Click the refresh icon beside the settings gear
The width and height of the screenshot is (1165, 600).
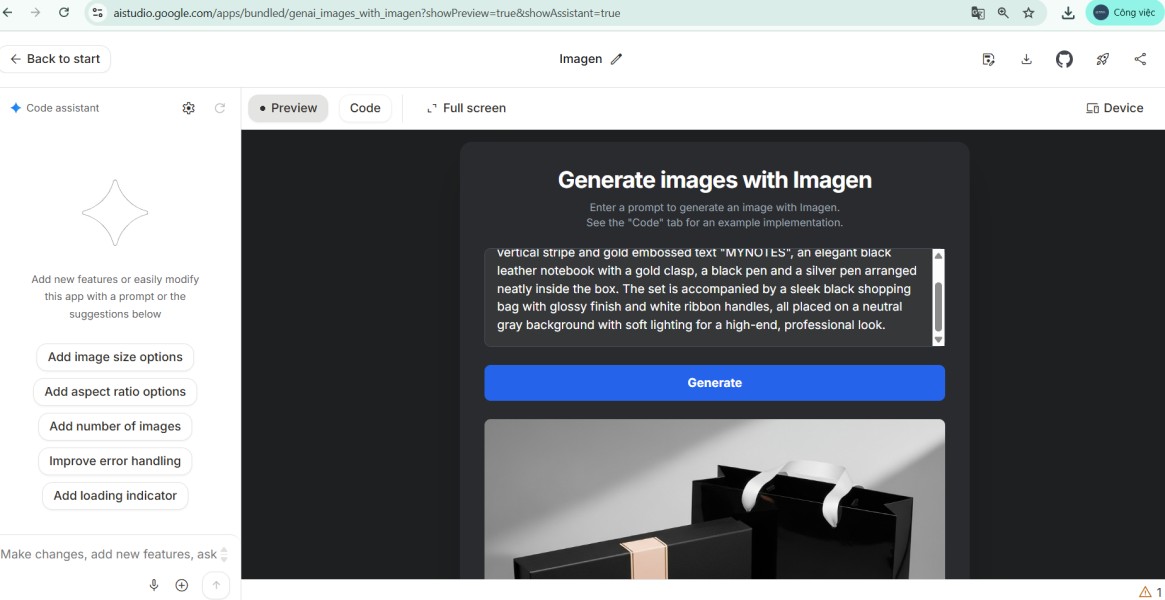coord(219,107)
